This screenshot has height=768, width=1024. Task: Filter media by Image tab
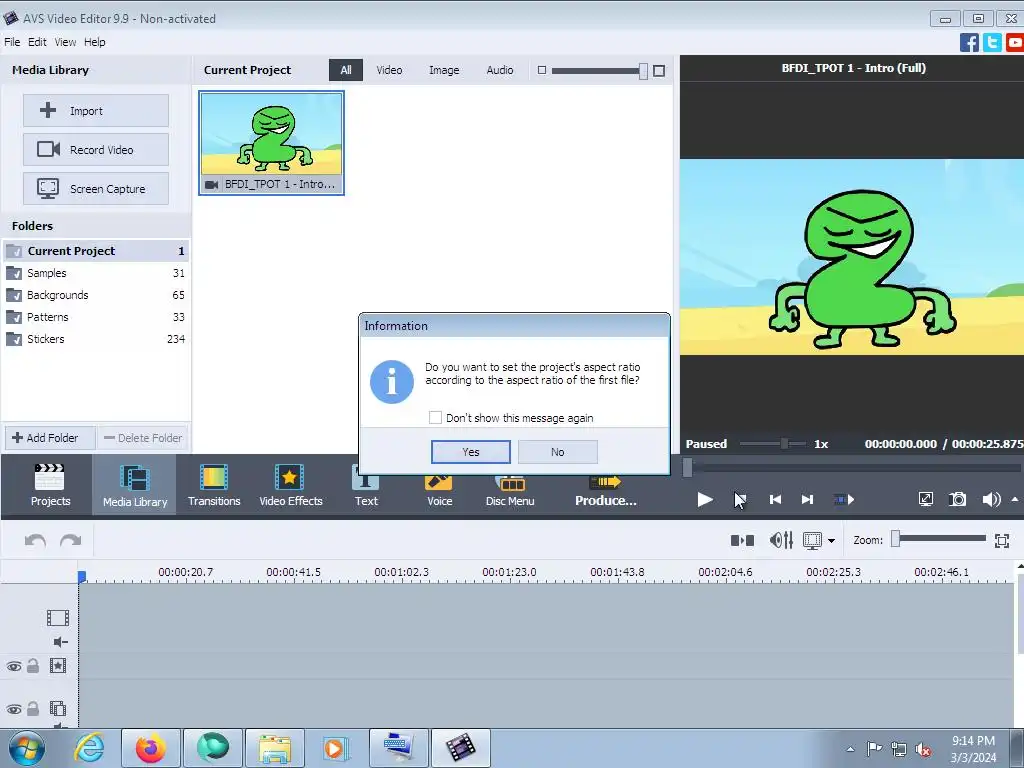pos(443,70)
